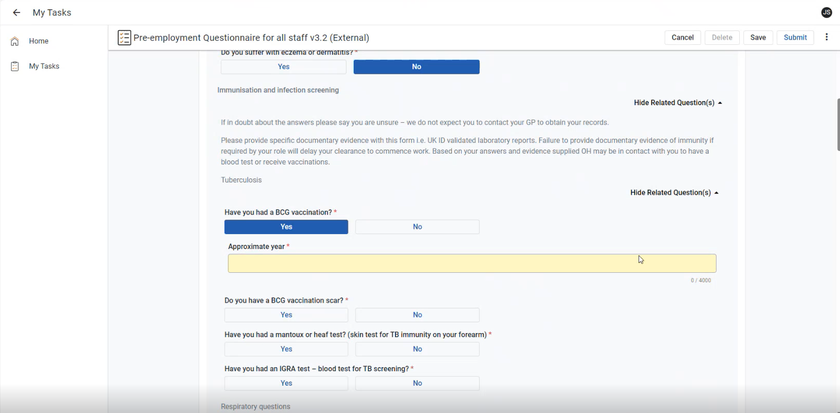Click the 'Tuberculosis' section heading
This screenshot has height=413, width=840.
tap(241, 180)
